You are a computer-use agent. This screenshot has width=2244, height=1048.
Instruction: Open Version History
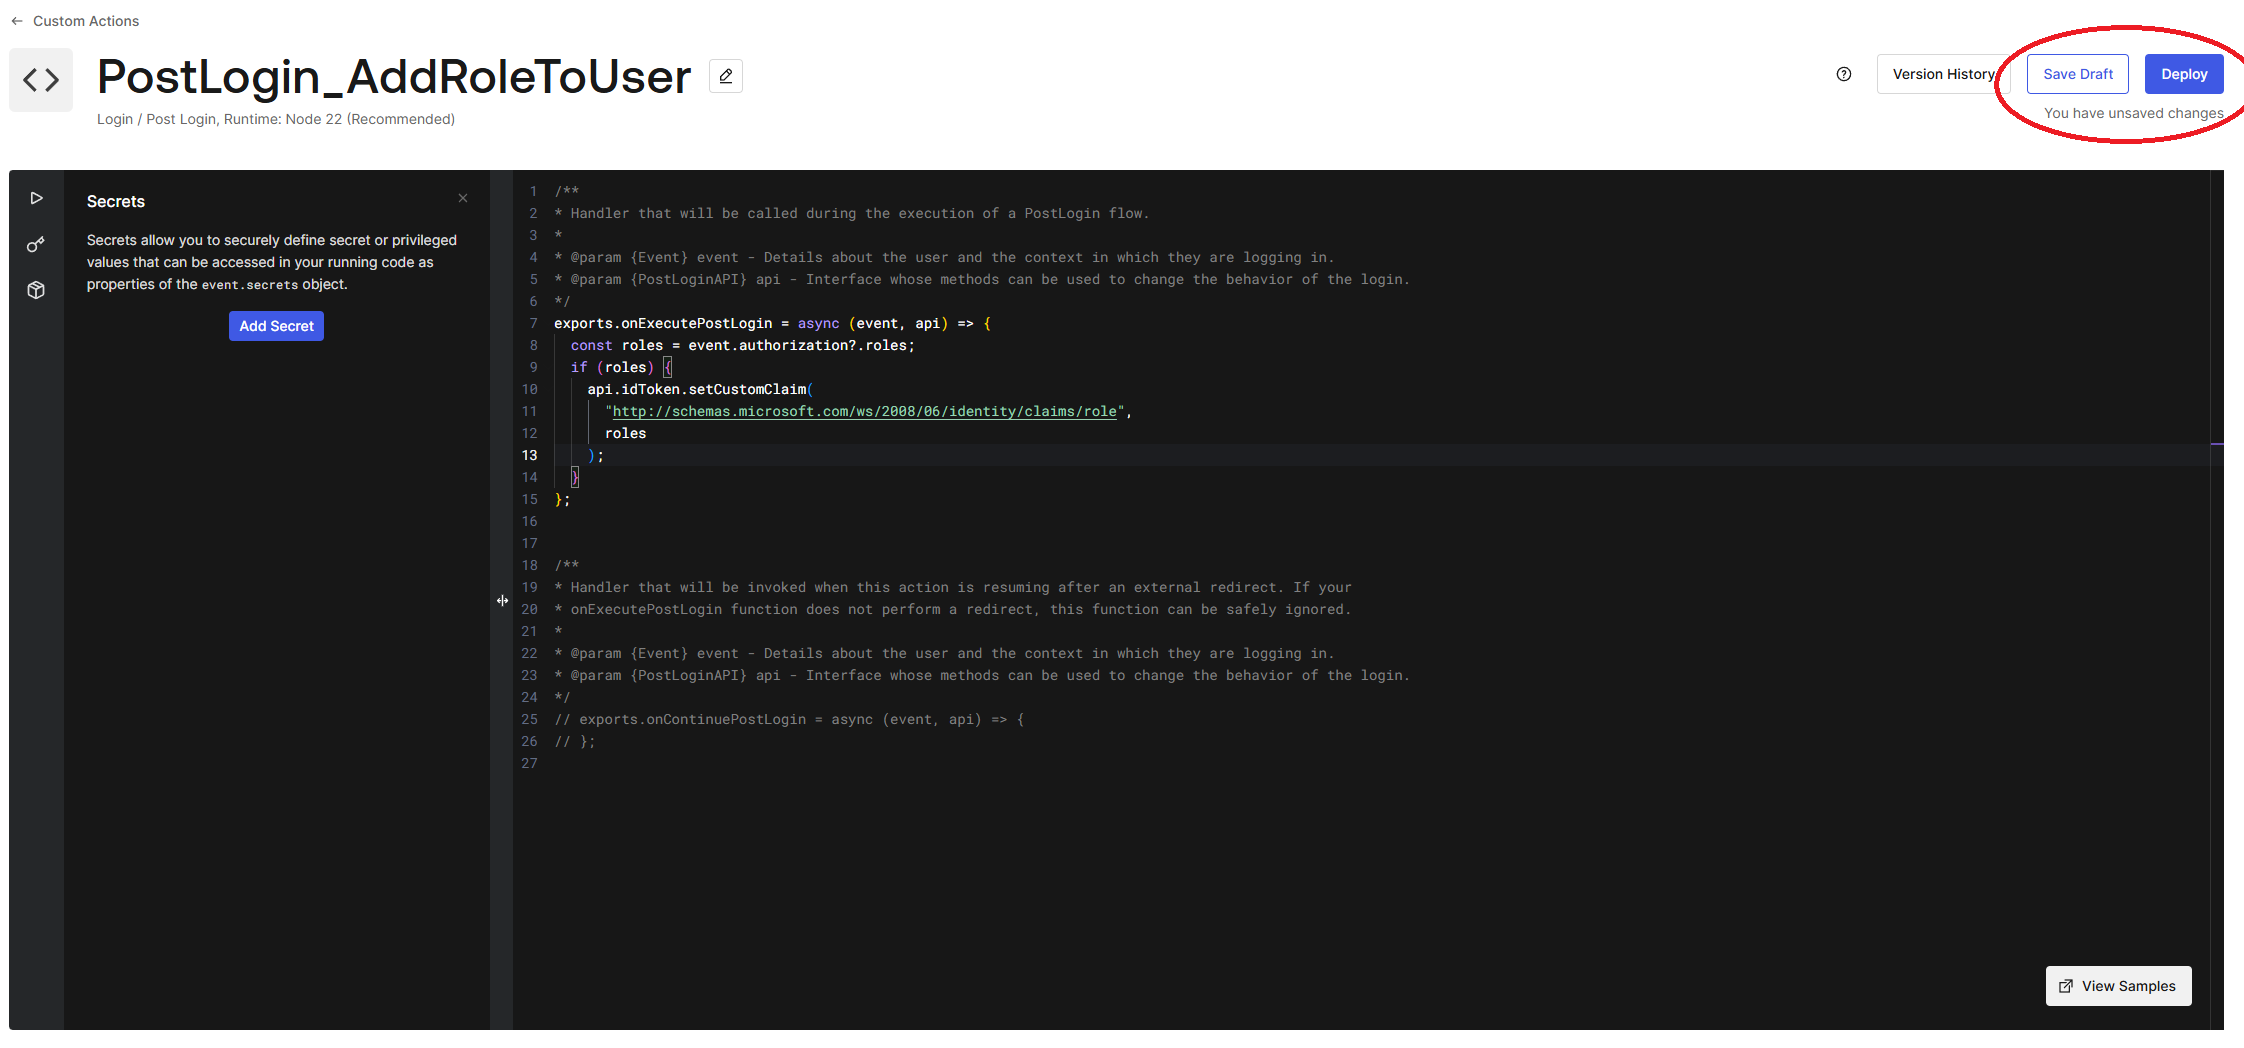[x=1943, y=74]
